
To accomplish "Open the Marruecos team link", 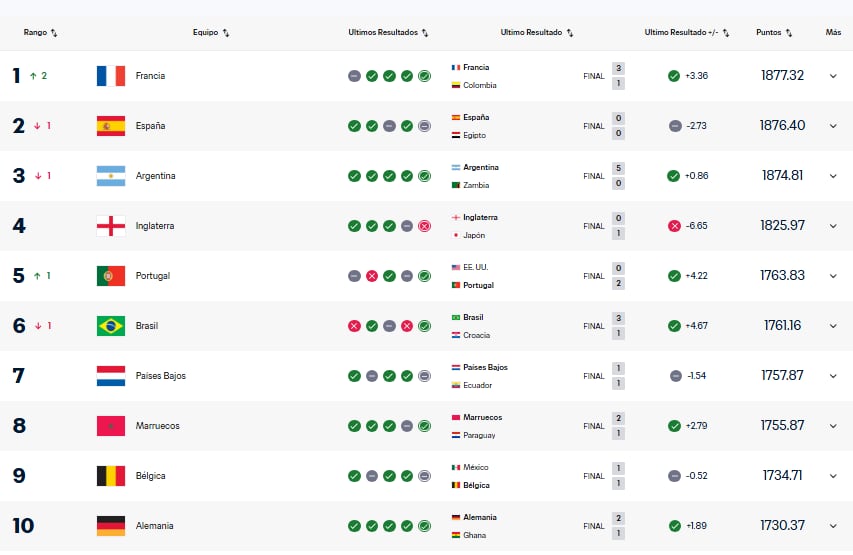I will [157, 426].
